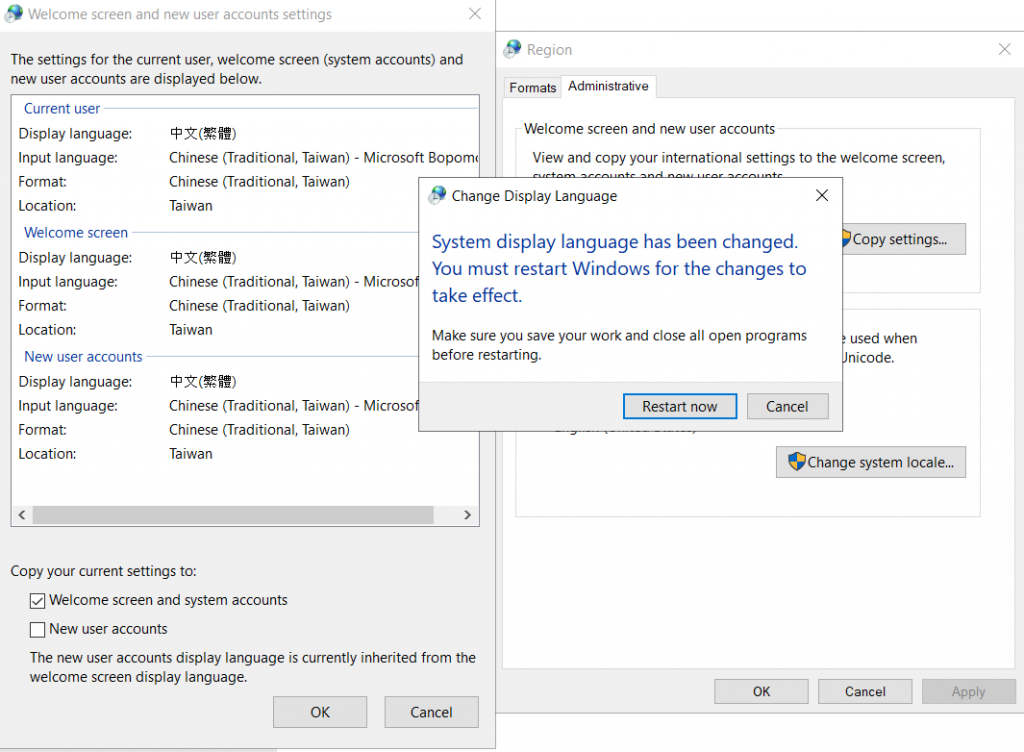1024x752 pixels.
Task: Click 'Copy your current settings to:' label
Action: coord(103,571)
